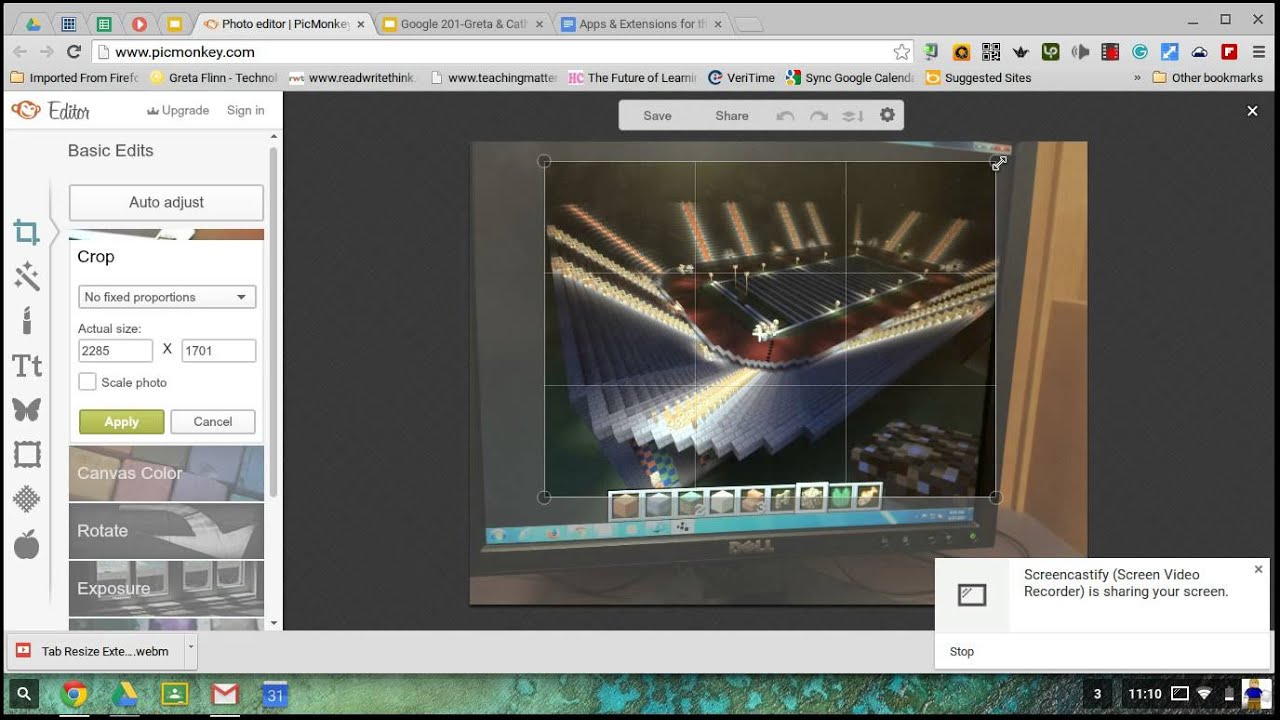The height and width of the screenshot is (720, 1280).
Task: Open the Rotate panel
Action: click(x=166, y=531)
